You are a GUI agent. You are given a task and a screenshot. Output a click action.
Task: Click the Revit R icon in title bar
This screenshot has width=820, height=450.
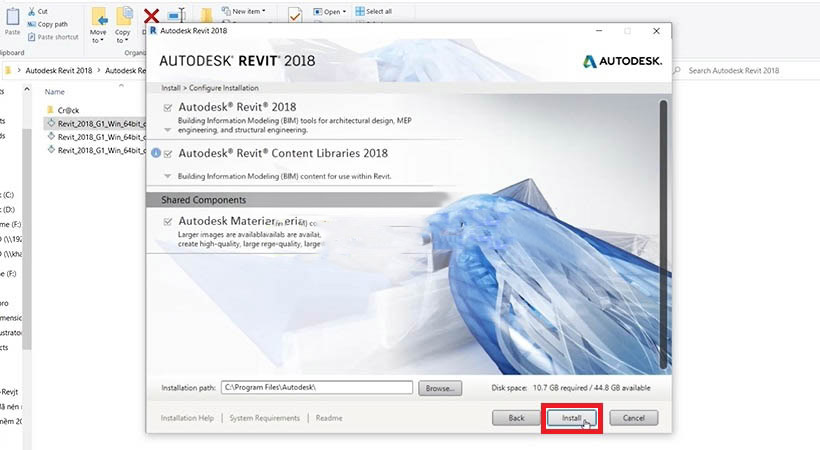153,30
